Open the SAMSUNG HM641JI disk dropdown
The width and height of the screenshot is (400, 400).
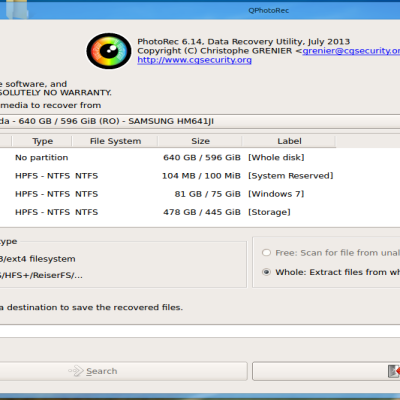coord(200,121)
